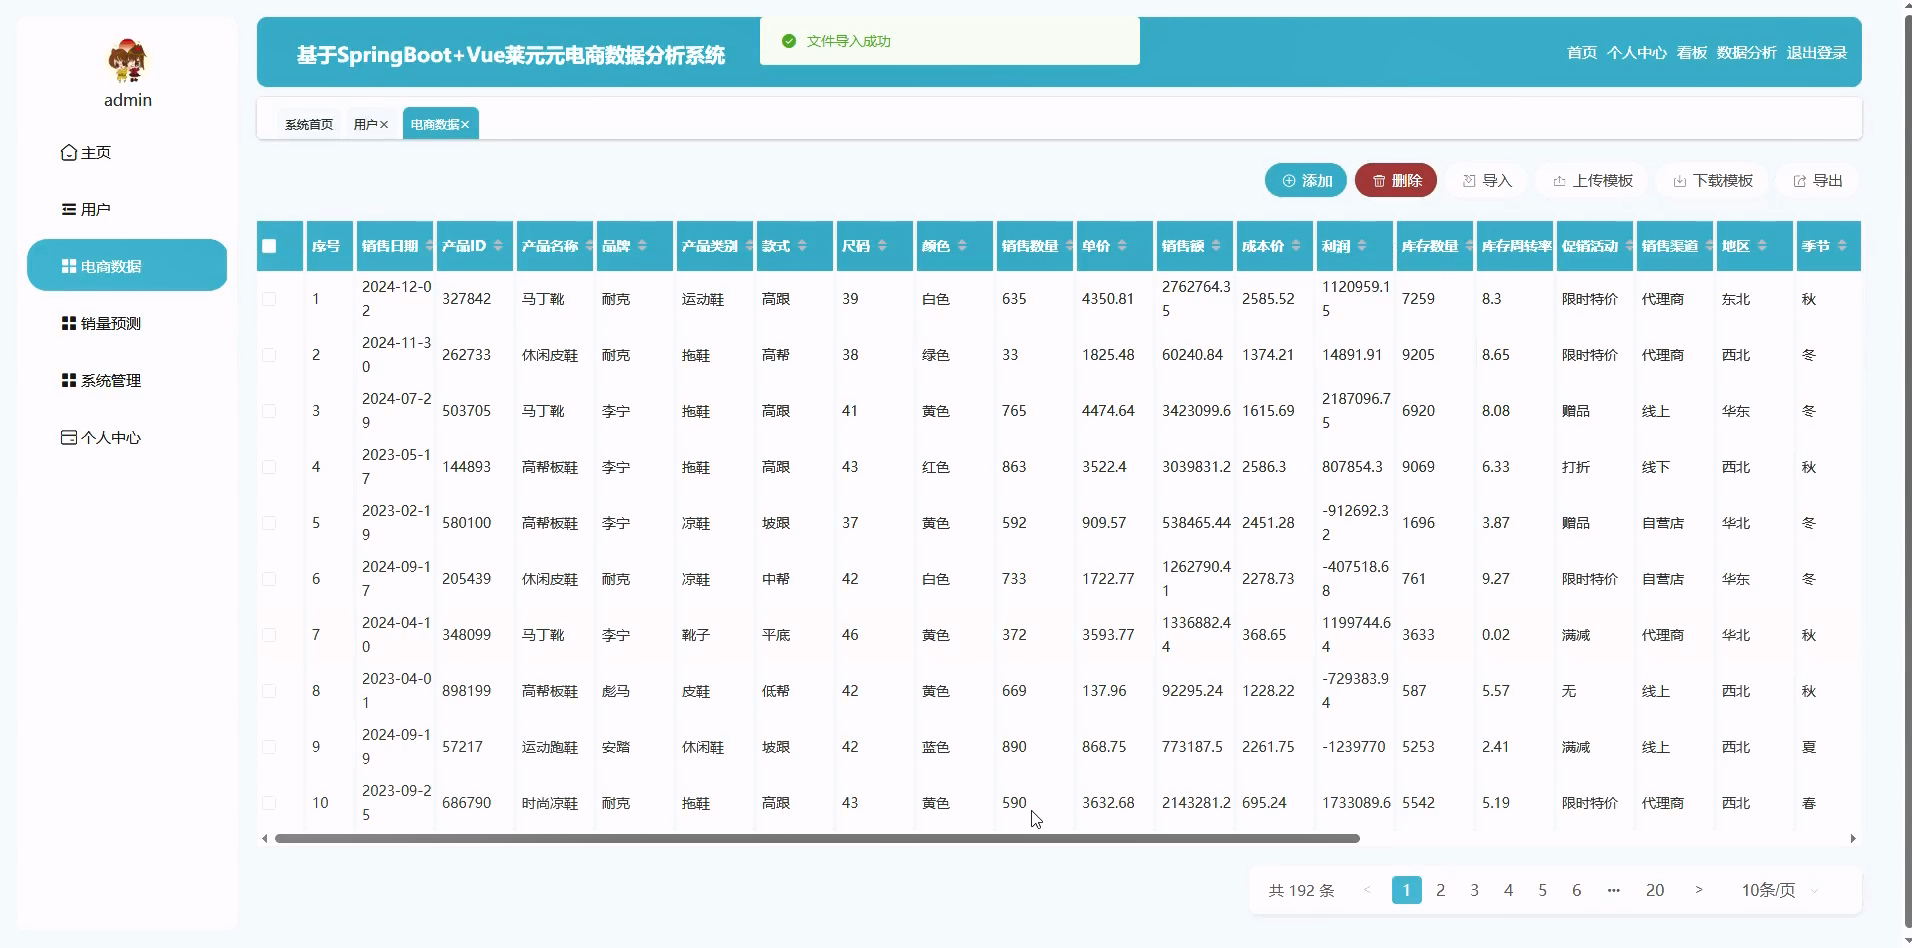
Task: Click the 下载模板 button
Action: coord(1712,180)
